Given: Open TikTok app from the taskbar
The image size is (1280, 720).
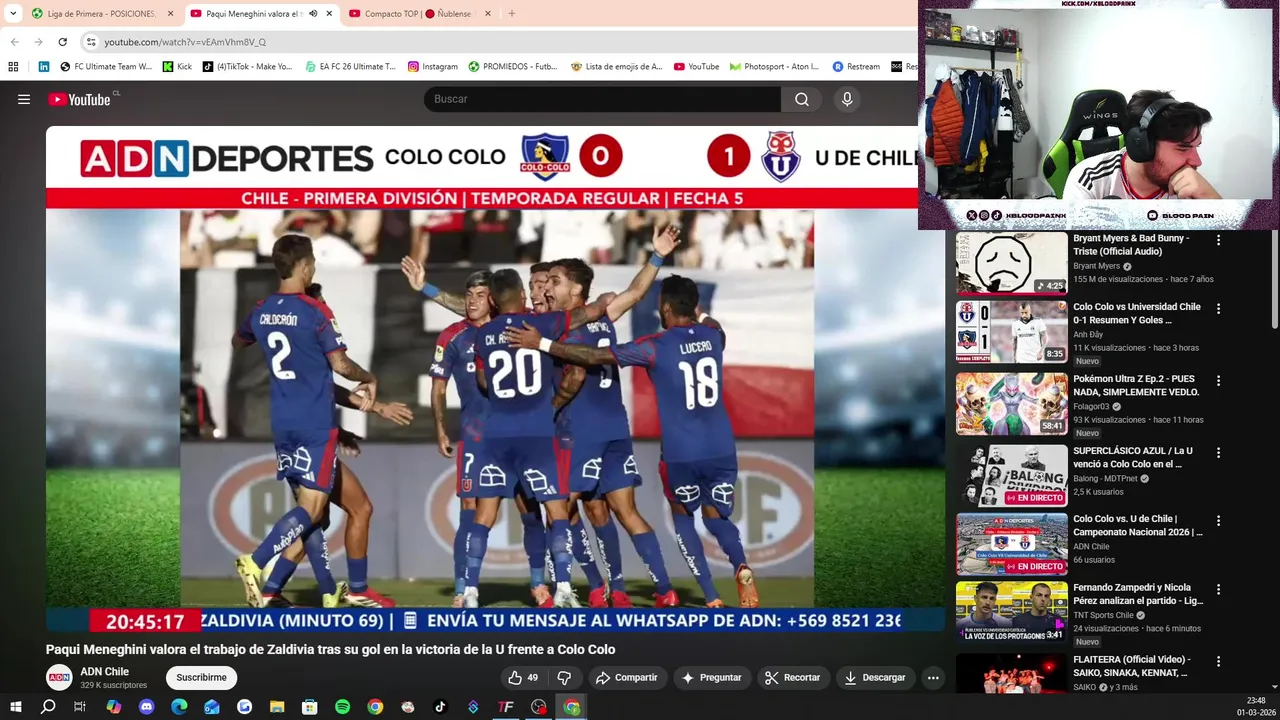Looking at the screenshot, I should (440, 707).
